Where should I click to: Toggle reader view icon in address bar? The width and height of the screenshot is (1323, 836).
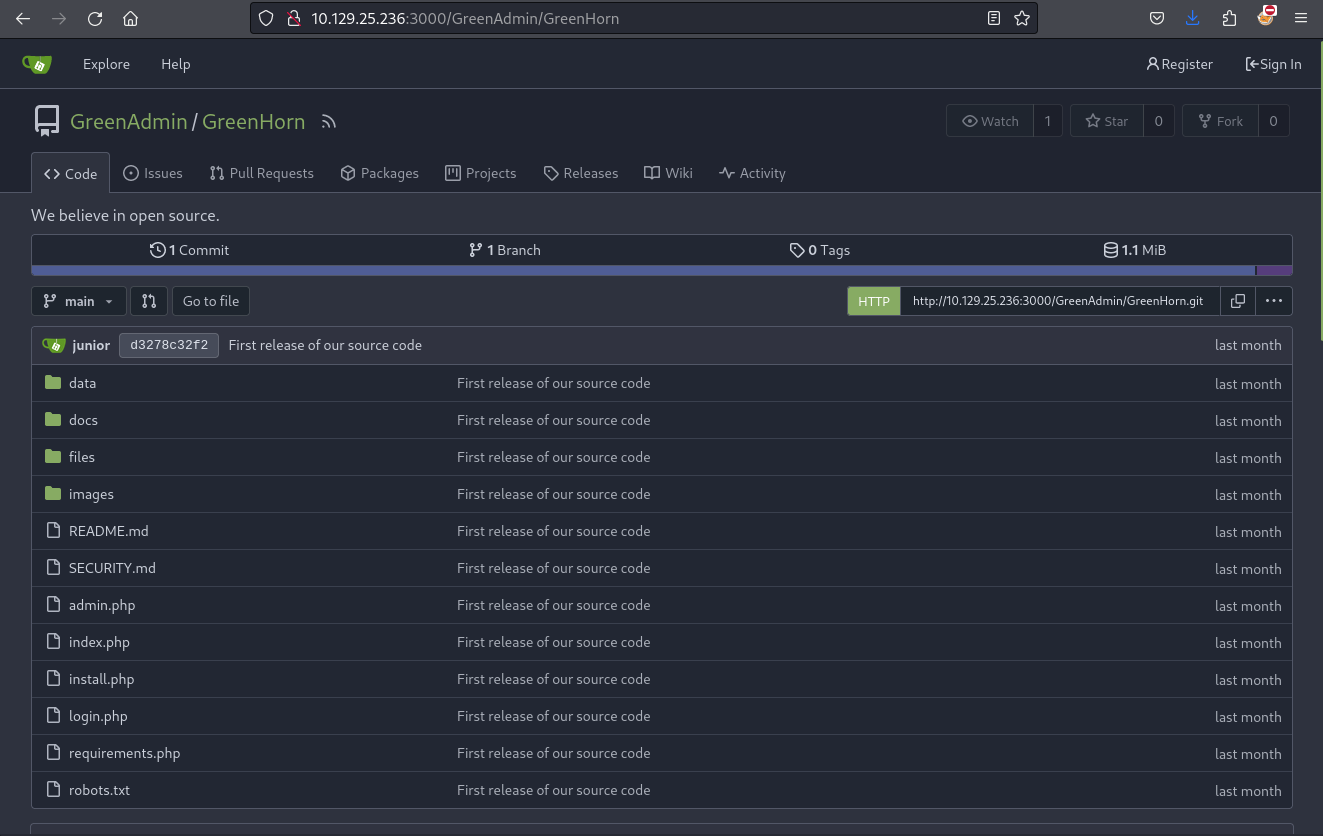click(994, 18)
